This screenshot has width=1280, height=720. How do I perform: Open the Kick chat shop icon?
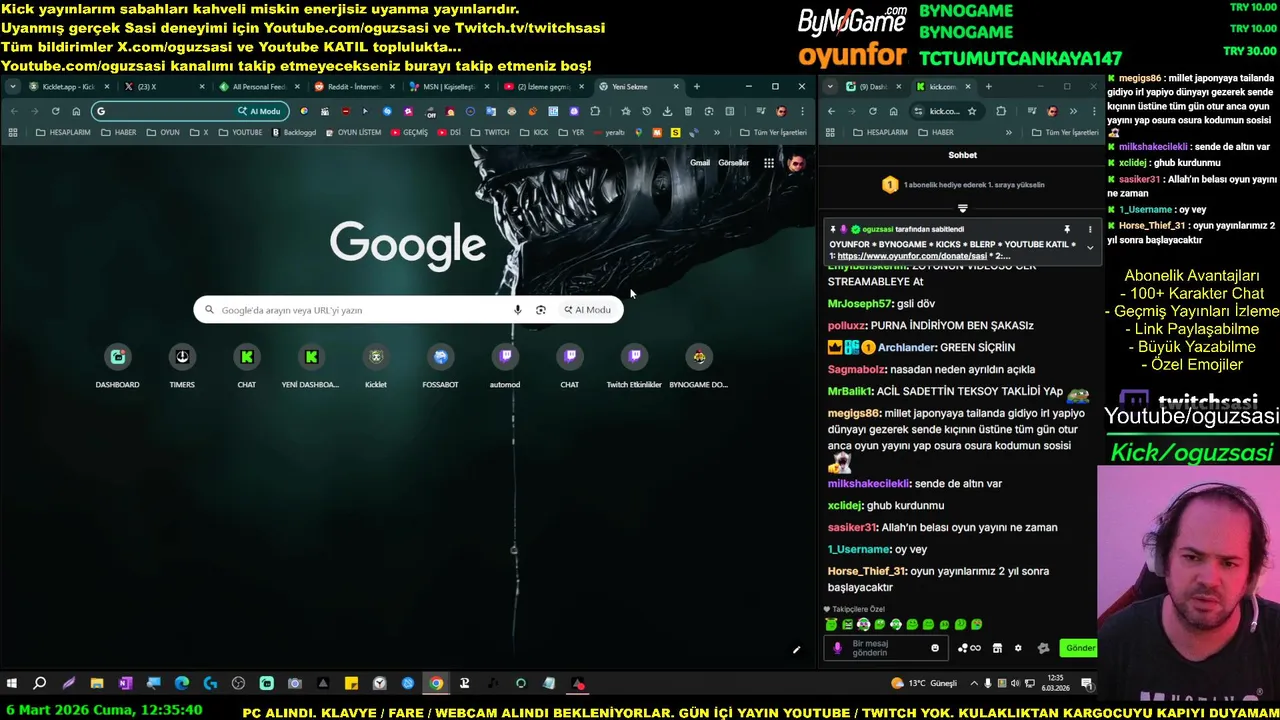pyautogui.click(x=997, y=648)
